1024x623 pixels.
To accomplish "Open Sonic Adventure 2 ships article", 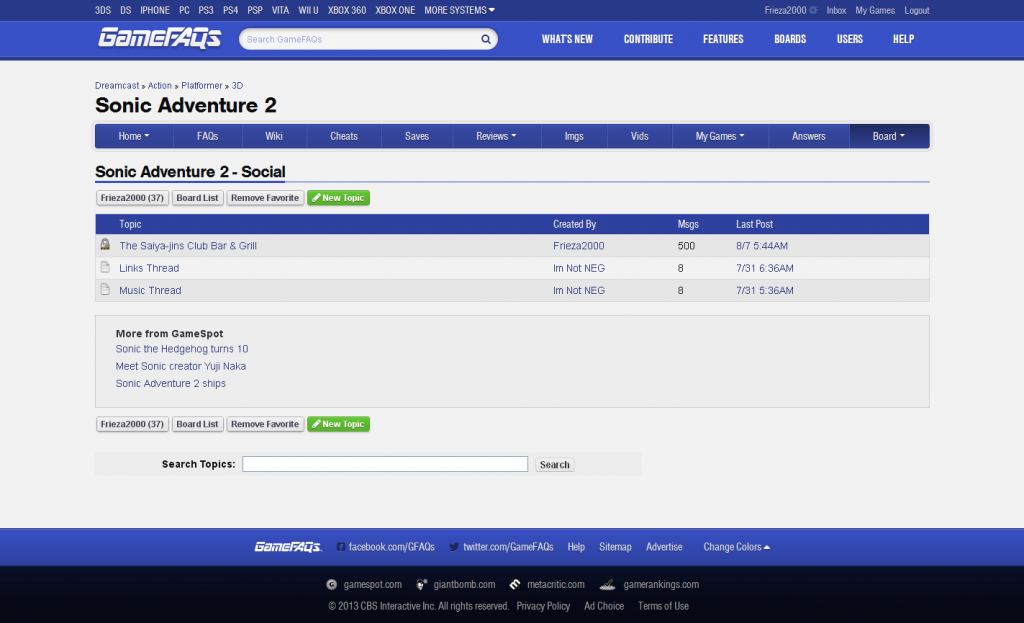I will (x=170, y=383).
